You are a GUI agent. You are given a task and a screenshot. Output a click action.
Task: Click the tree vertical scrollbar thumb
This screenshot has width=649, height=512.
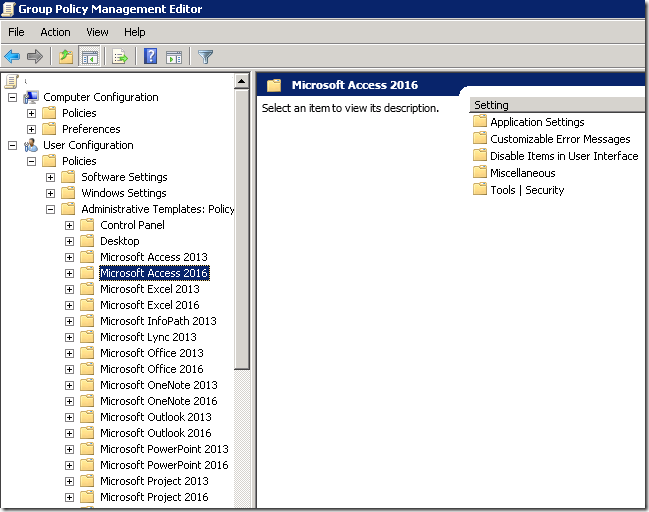(x=241, y=229)
